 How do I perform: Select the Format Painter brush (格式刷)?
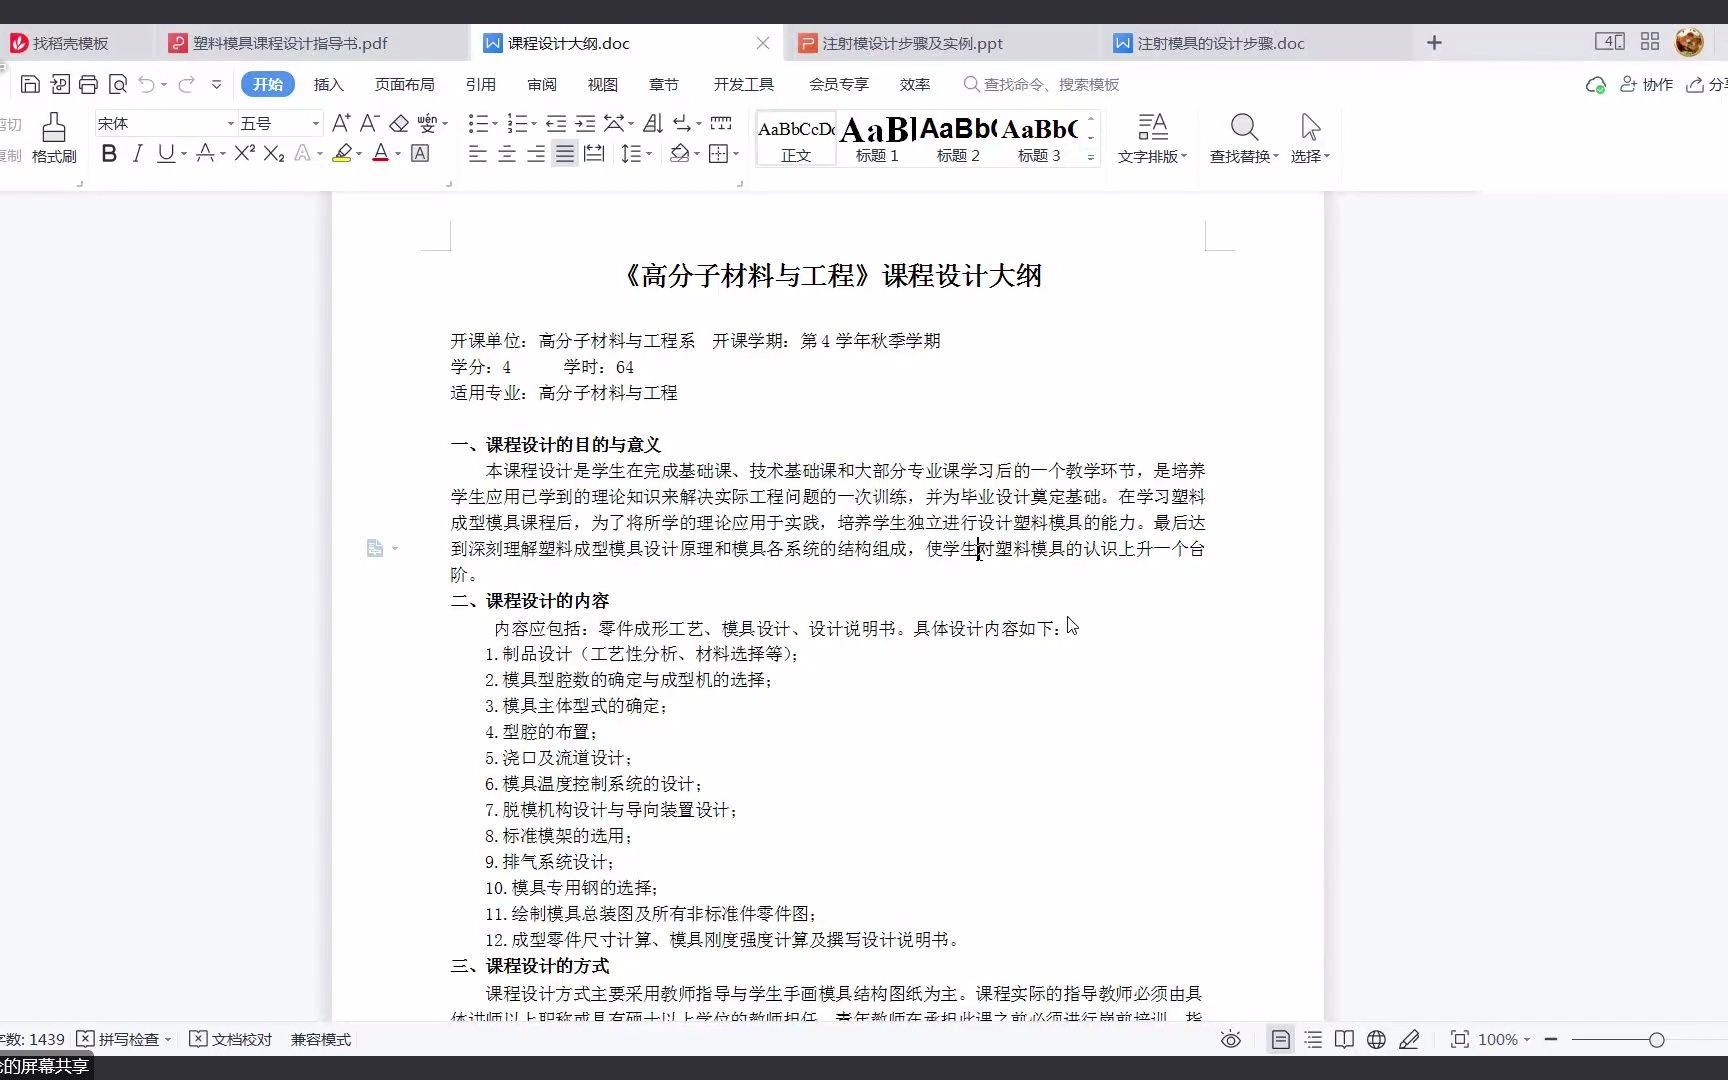(x=54, y=138)
